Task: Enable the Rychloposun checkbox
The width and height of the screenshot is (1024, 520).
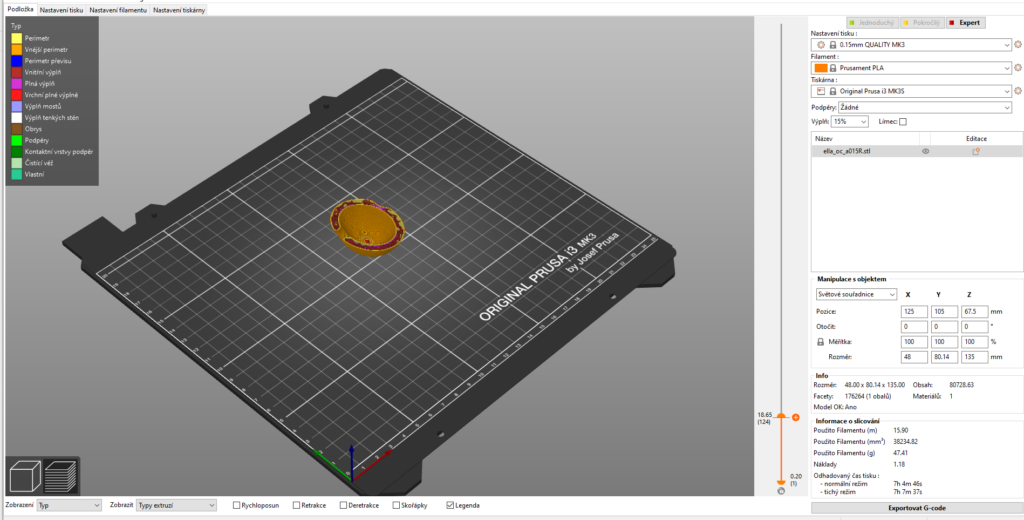Action: pyautogui.click(x=237, y=505)
